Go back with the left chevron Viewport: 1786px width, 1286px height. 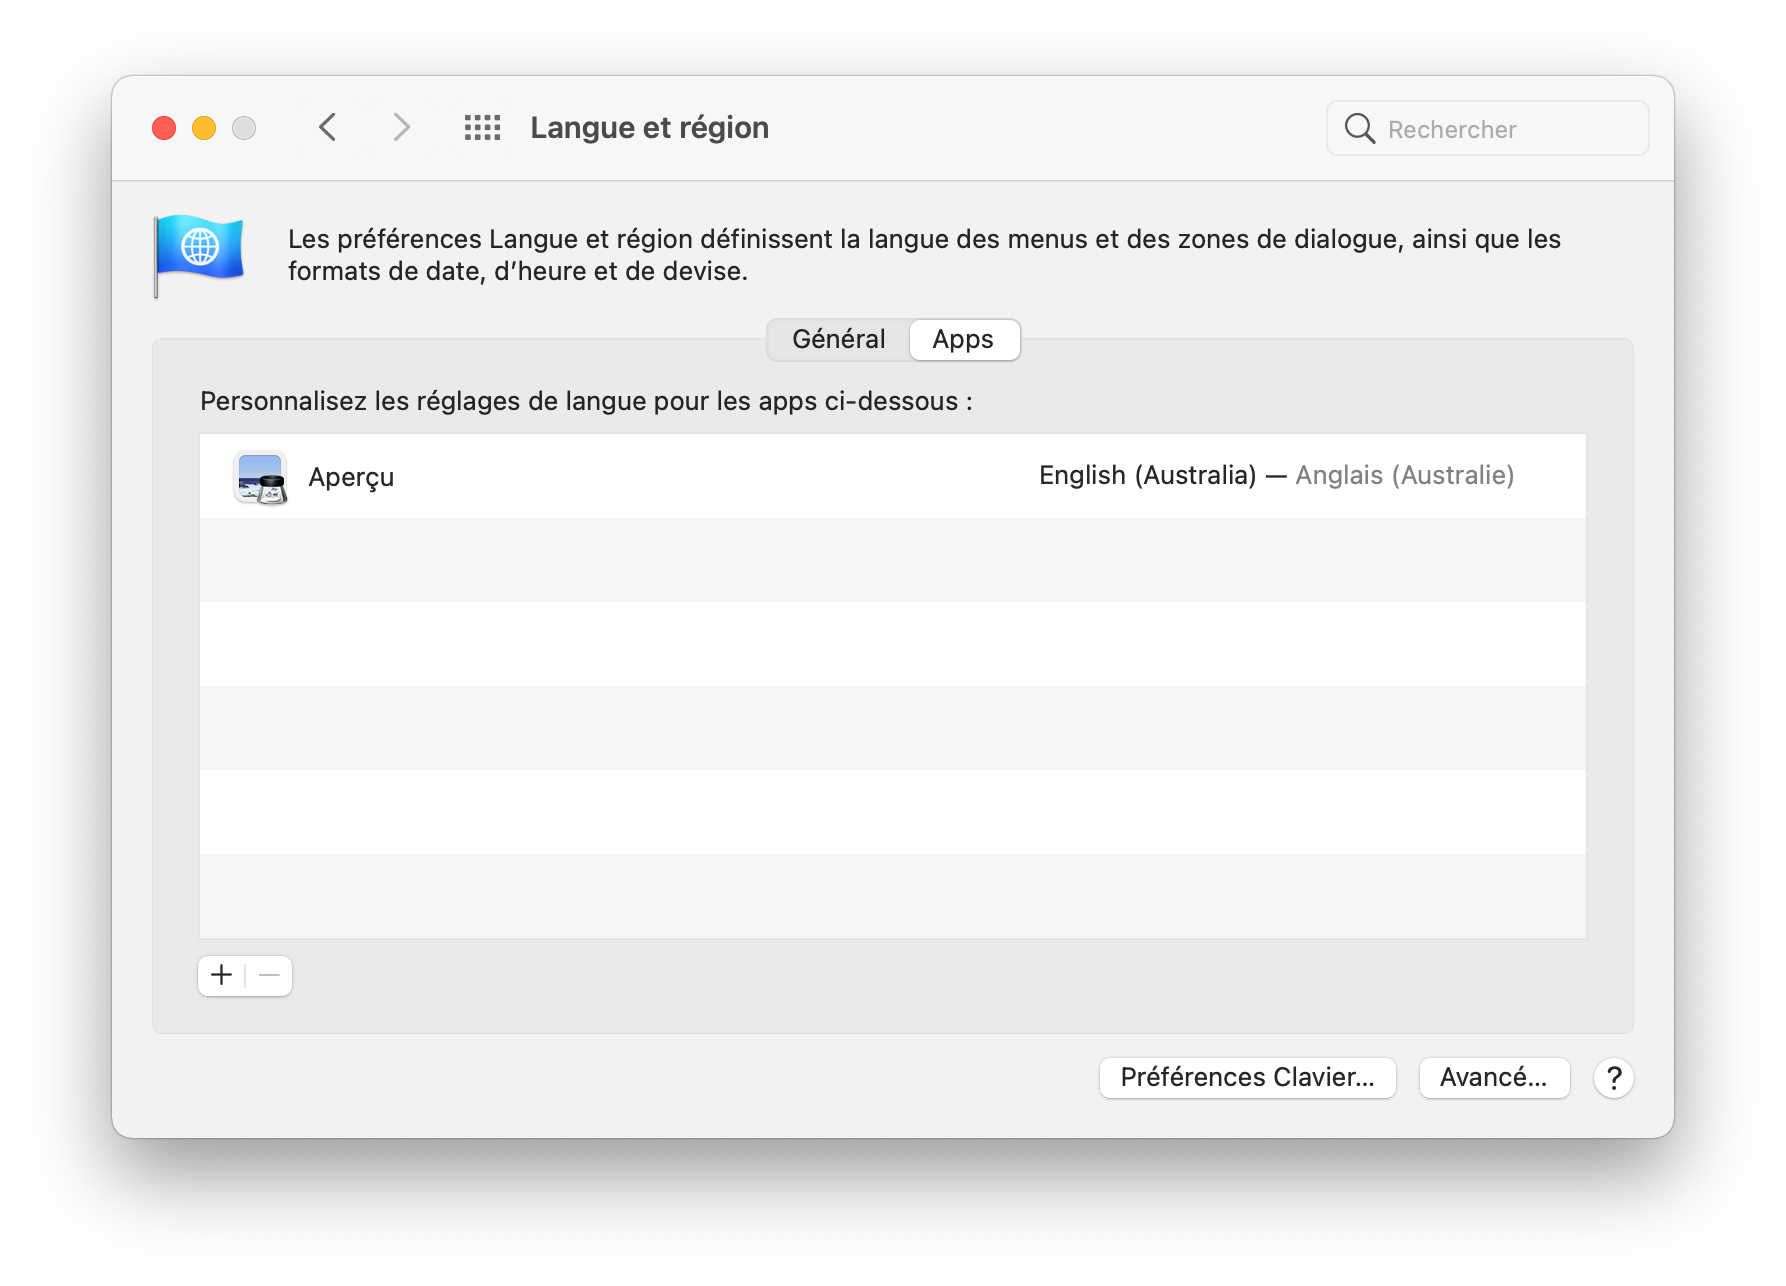(328, 127)
